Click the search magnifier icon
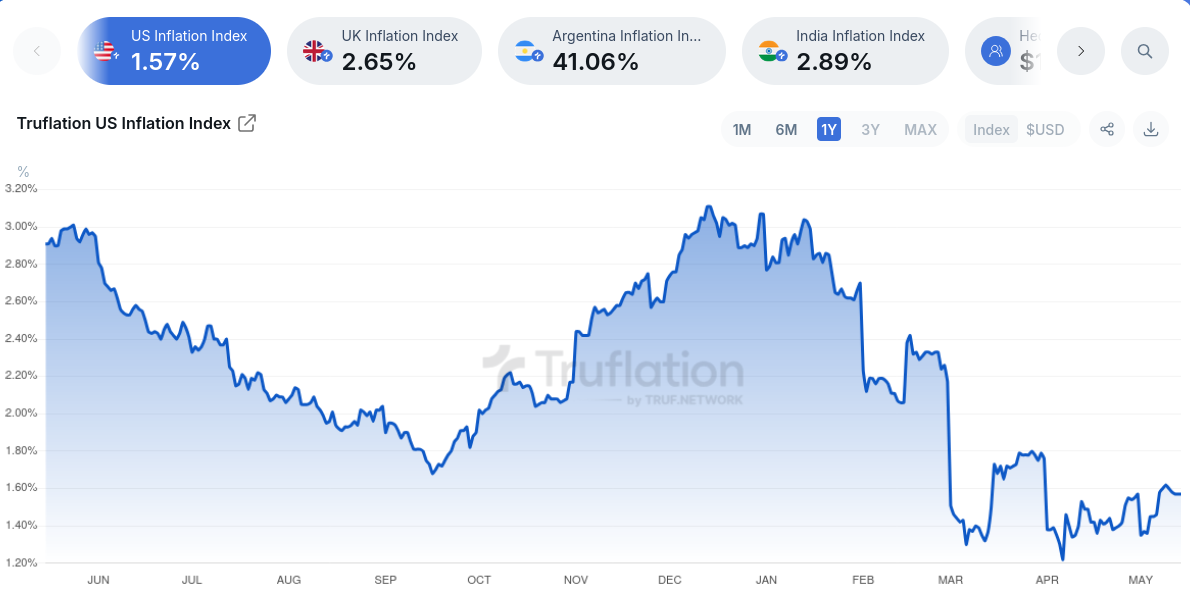This screenshot has width=1190, height=607. click(x=1145, y=51)
